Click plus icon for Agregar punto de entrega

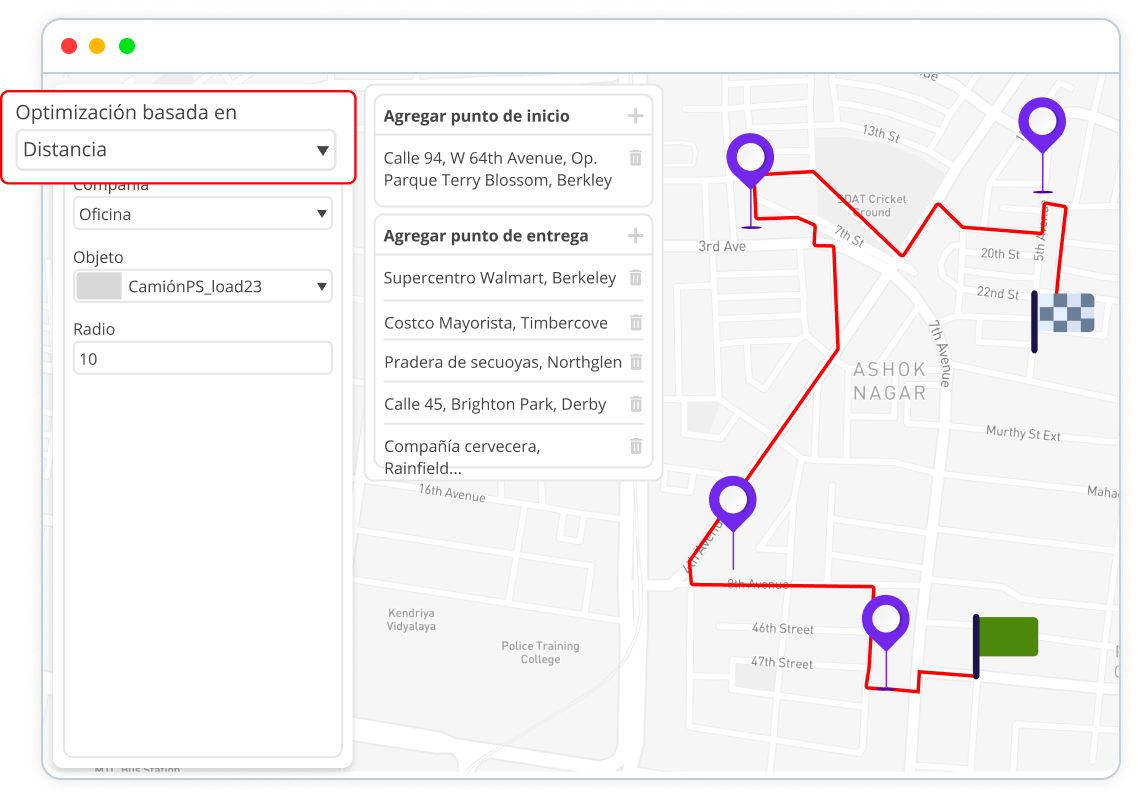(x=635, y=236)
